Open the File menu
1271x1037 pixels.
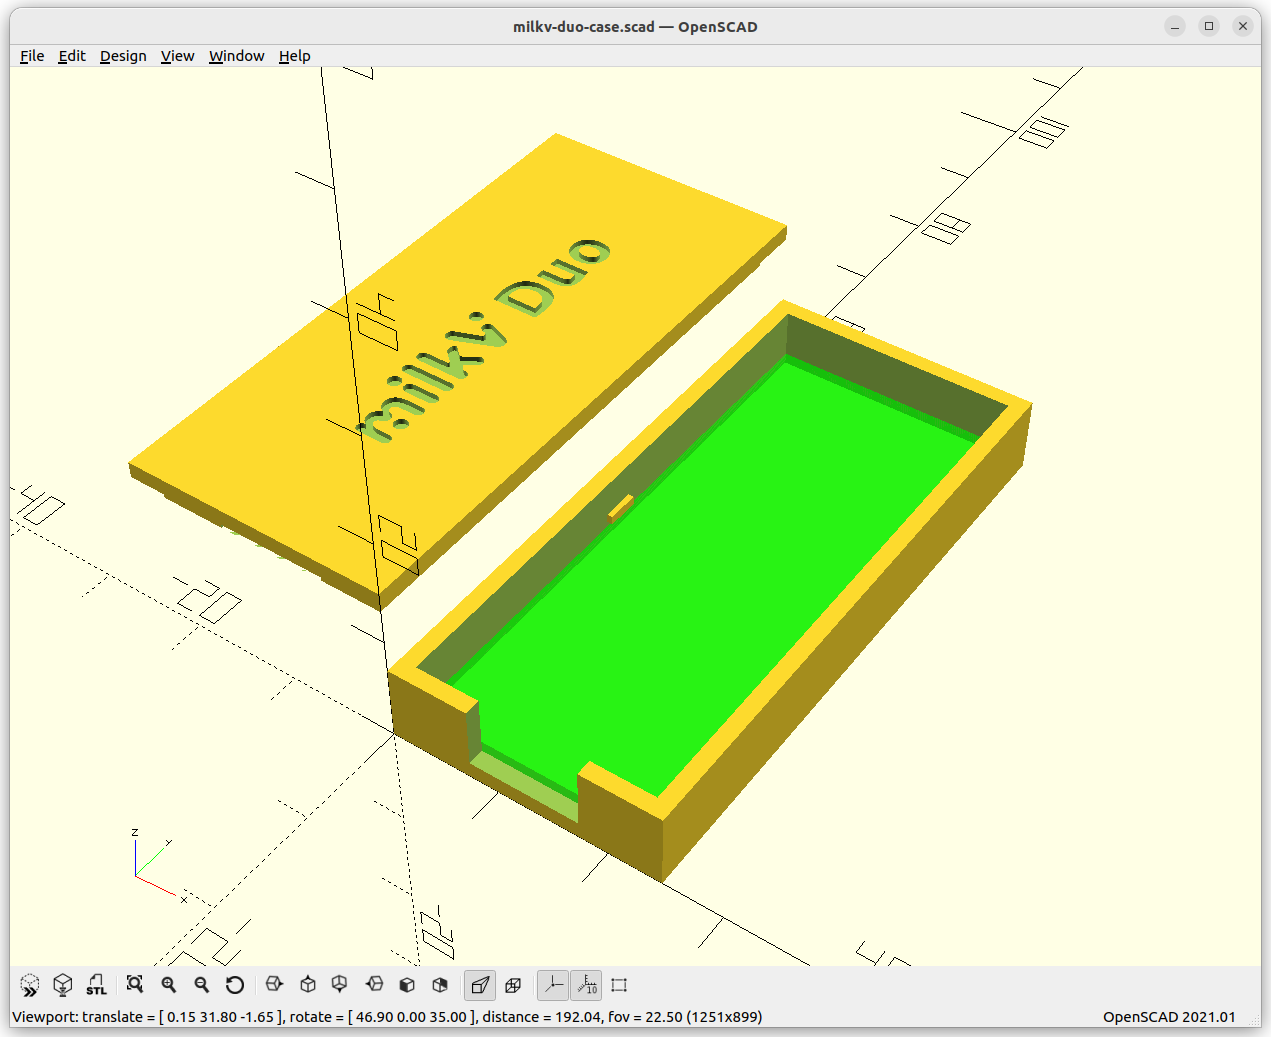(32, 56)
